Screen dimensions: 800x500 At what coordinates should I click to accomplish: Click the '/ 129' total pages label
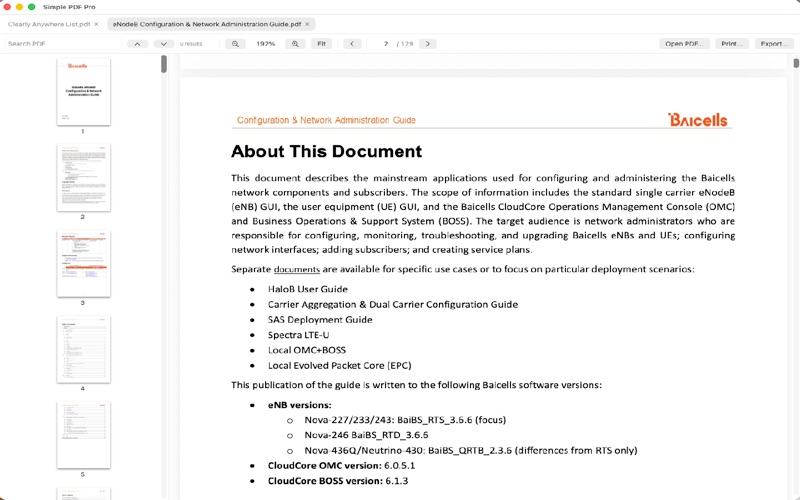point(405,44)
